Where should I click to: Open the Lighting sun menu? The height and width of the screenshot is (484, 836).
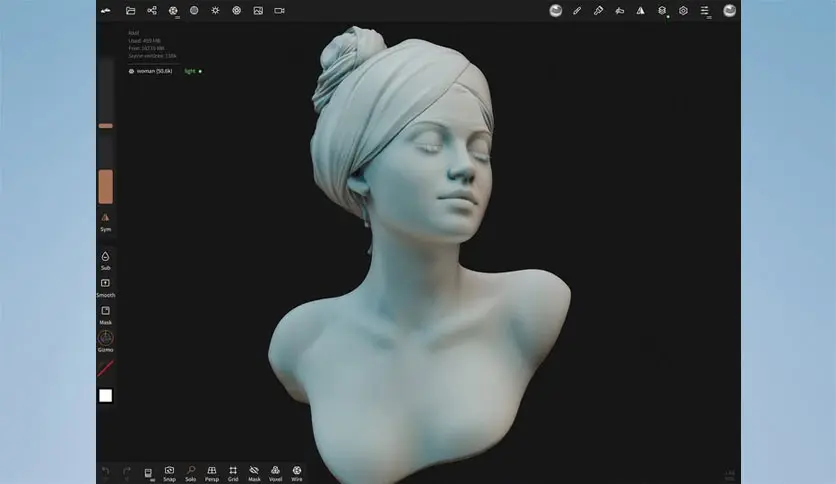(215, 11)
